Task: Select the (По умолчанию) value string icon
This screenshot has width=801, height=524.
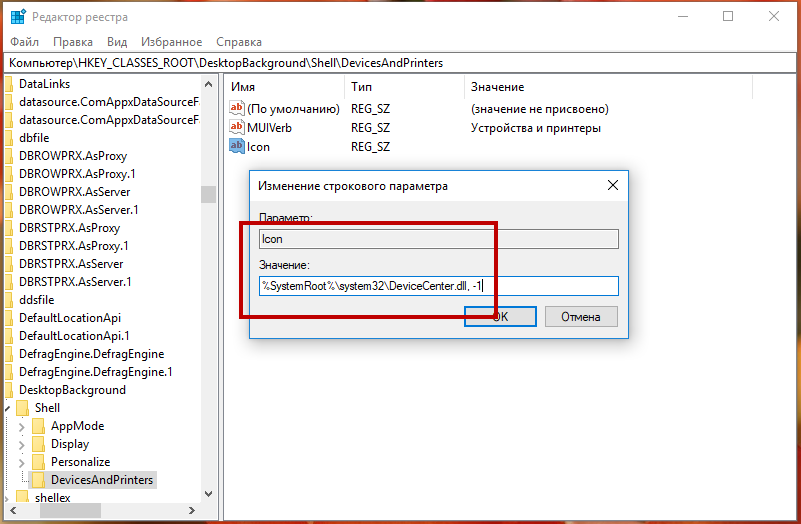Action: tap(237, 108)
